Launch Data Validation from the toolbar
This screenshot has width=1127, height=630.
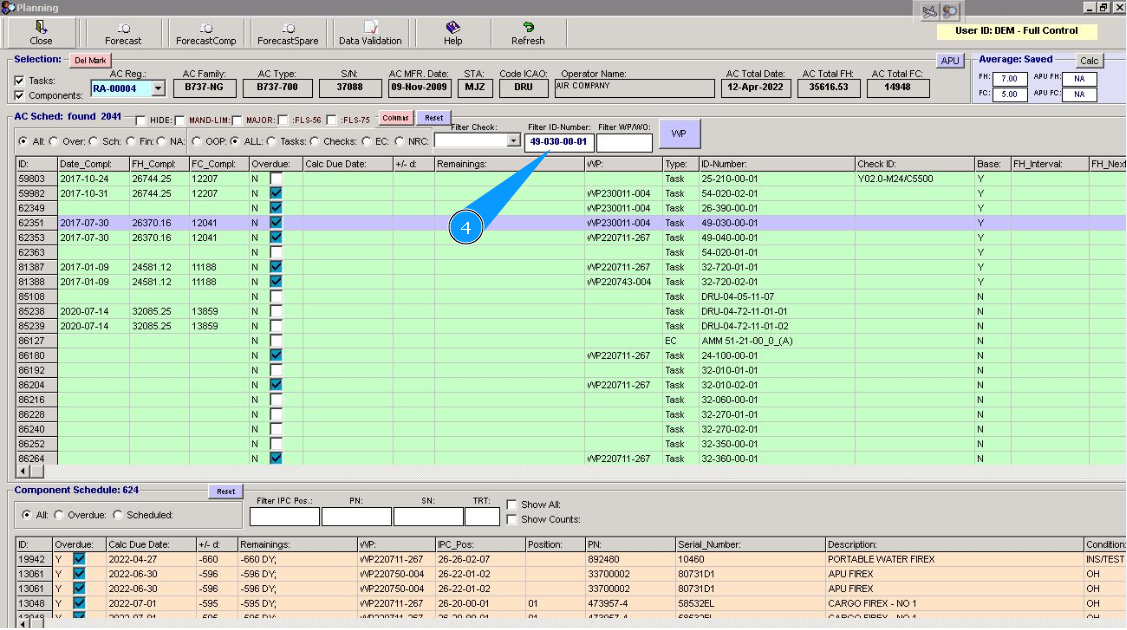point(370,33)
